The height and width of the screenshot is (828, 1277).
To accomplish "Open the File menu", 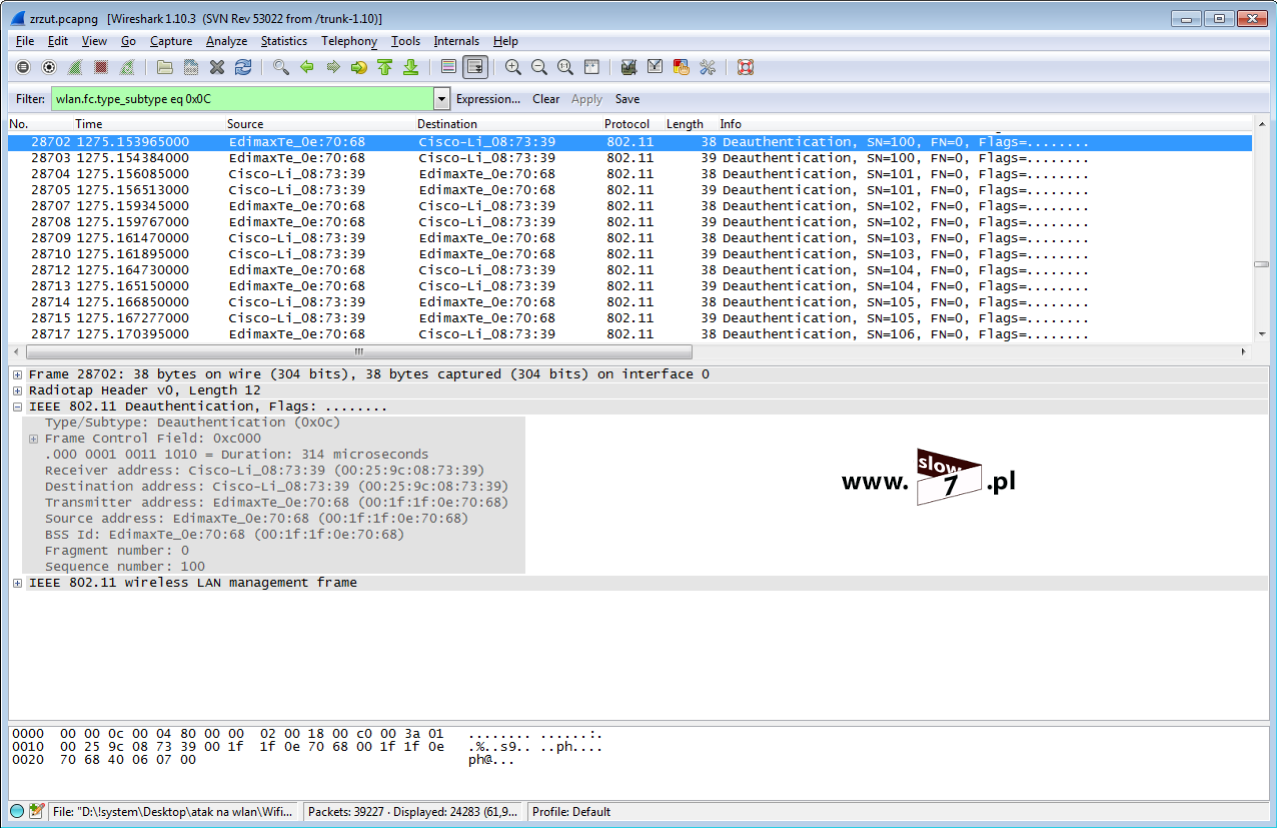I will (x=25, y=41).
